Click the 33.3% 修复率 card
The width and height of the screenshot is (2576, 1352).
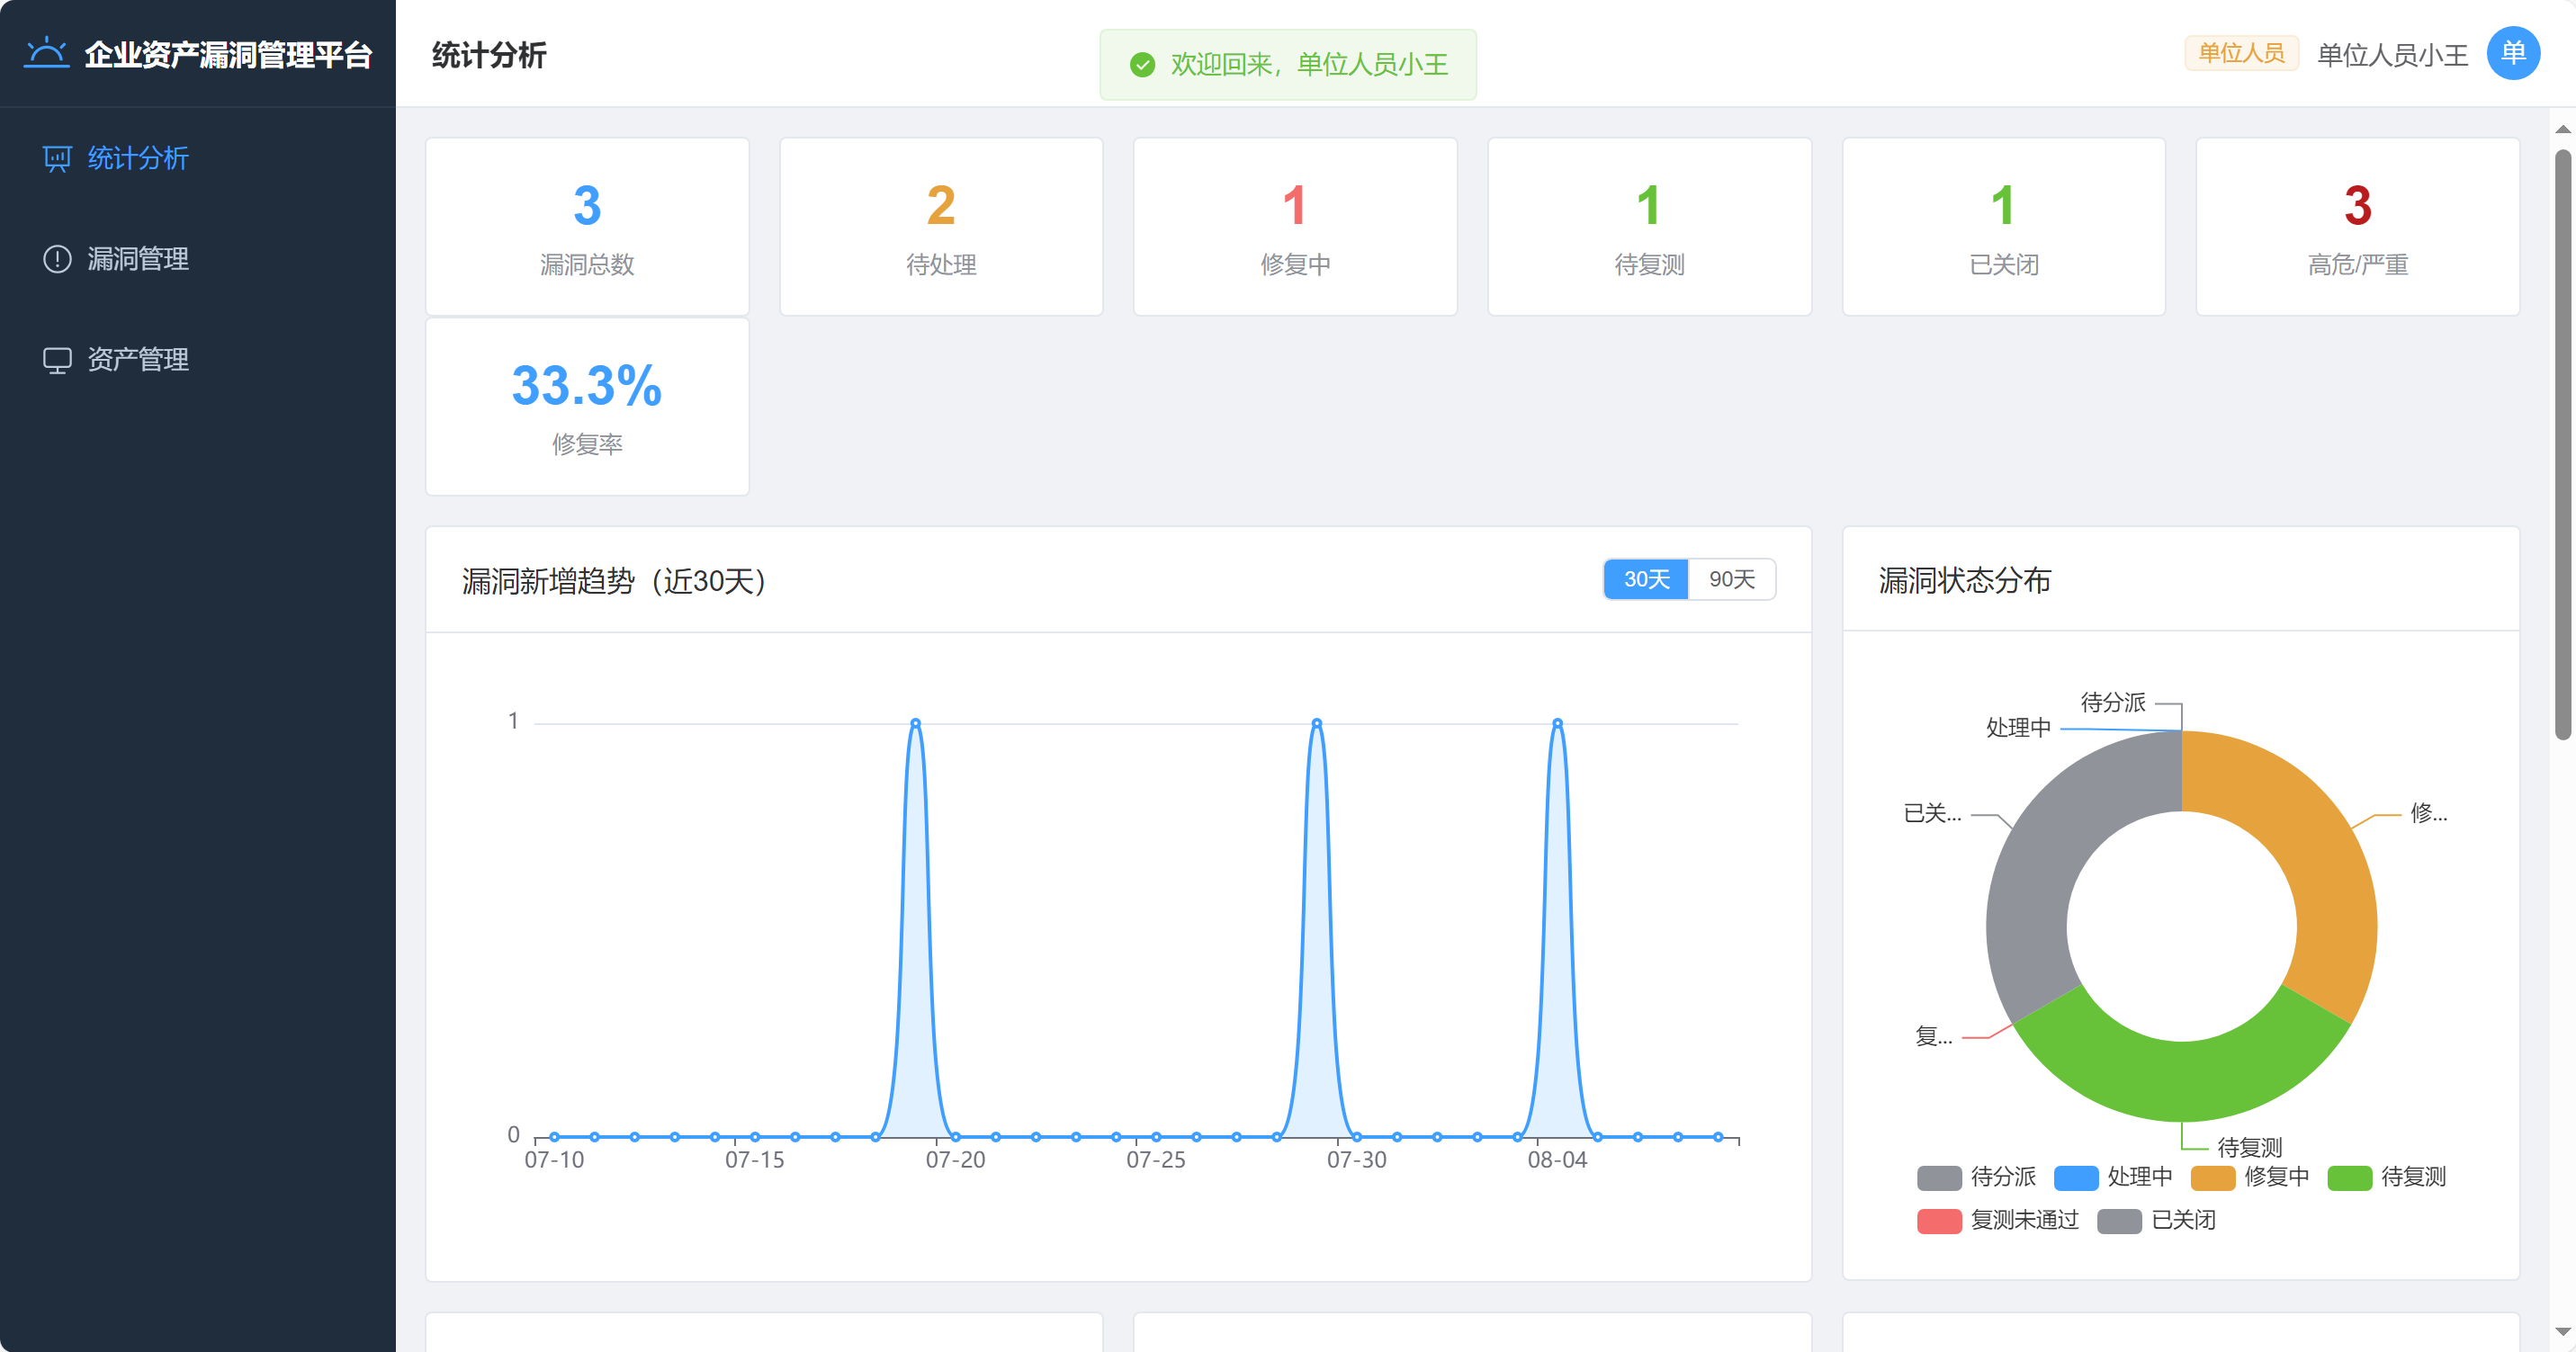[x=587, y=407]
